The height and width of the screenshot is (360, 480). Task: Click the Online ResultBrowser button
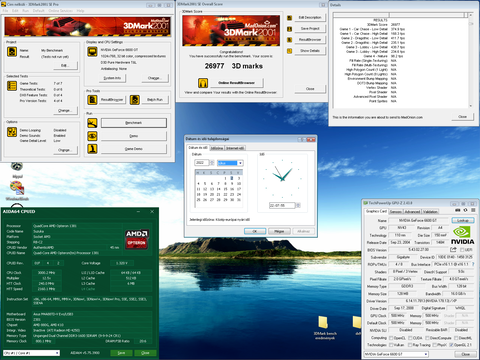(x=236, y=83)
